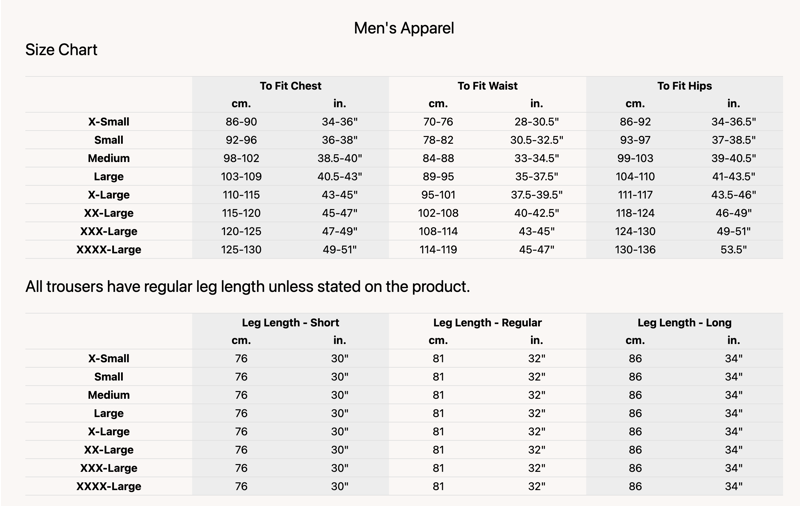Select the 114-119 waist cm cell
This screenshot has height=506, width=800.
tap(438, 249)
